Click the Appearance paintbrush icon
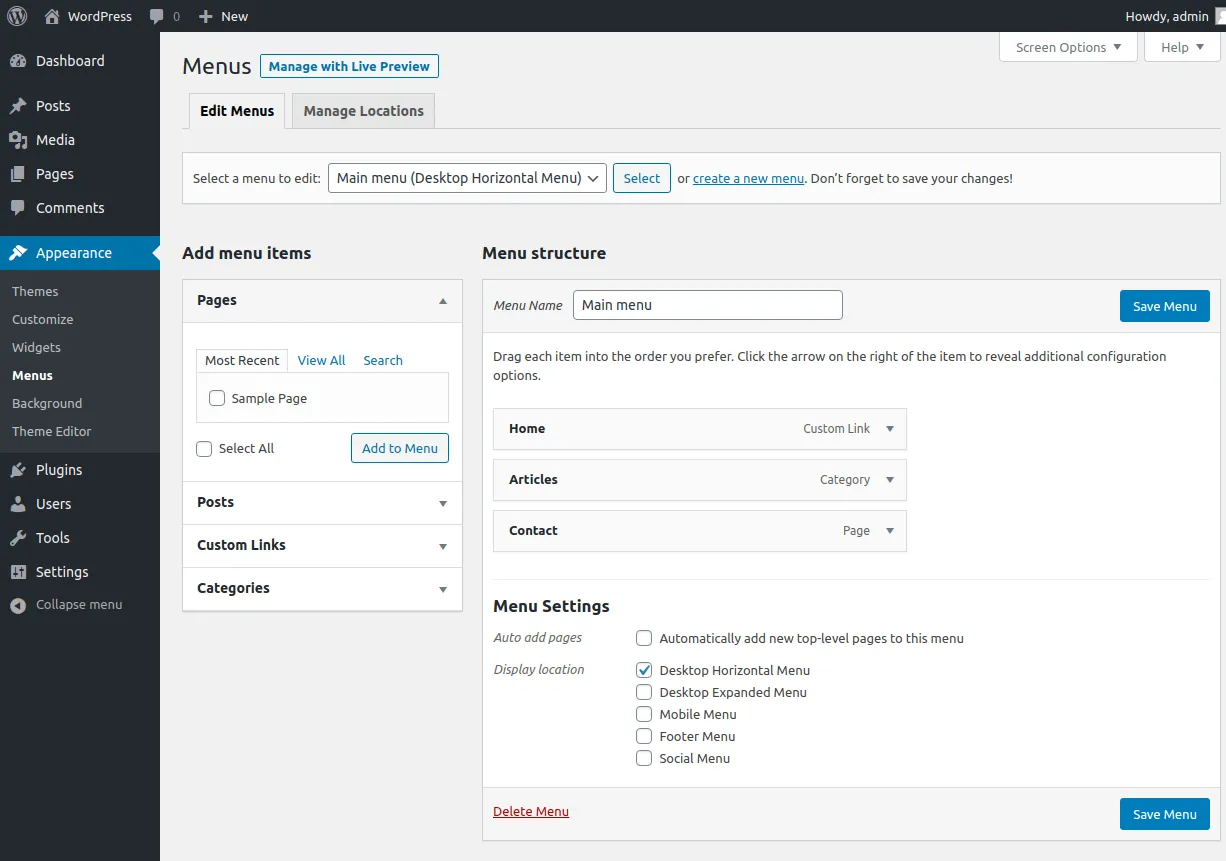 [x=18, y=253]
